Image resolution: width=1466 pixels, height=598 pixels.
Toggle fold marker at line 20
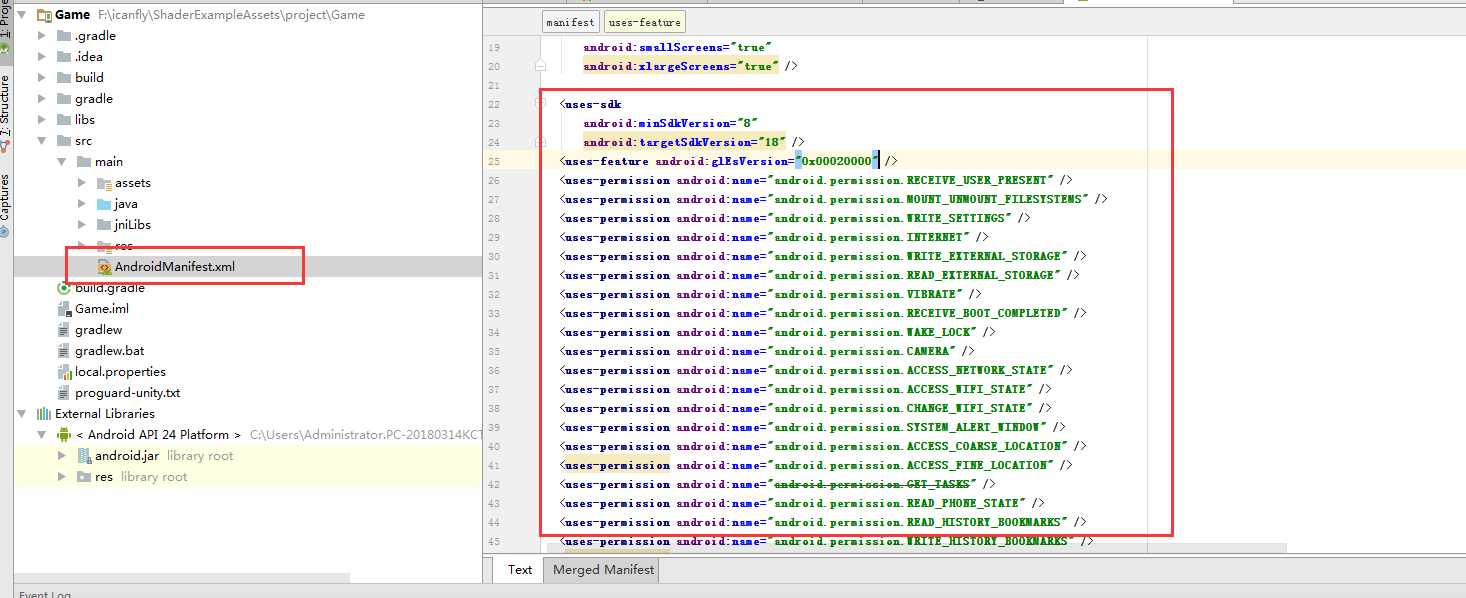[541, 66]
